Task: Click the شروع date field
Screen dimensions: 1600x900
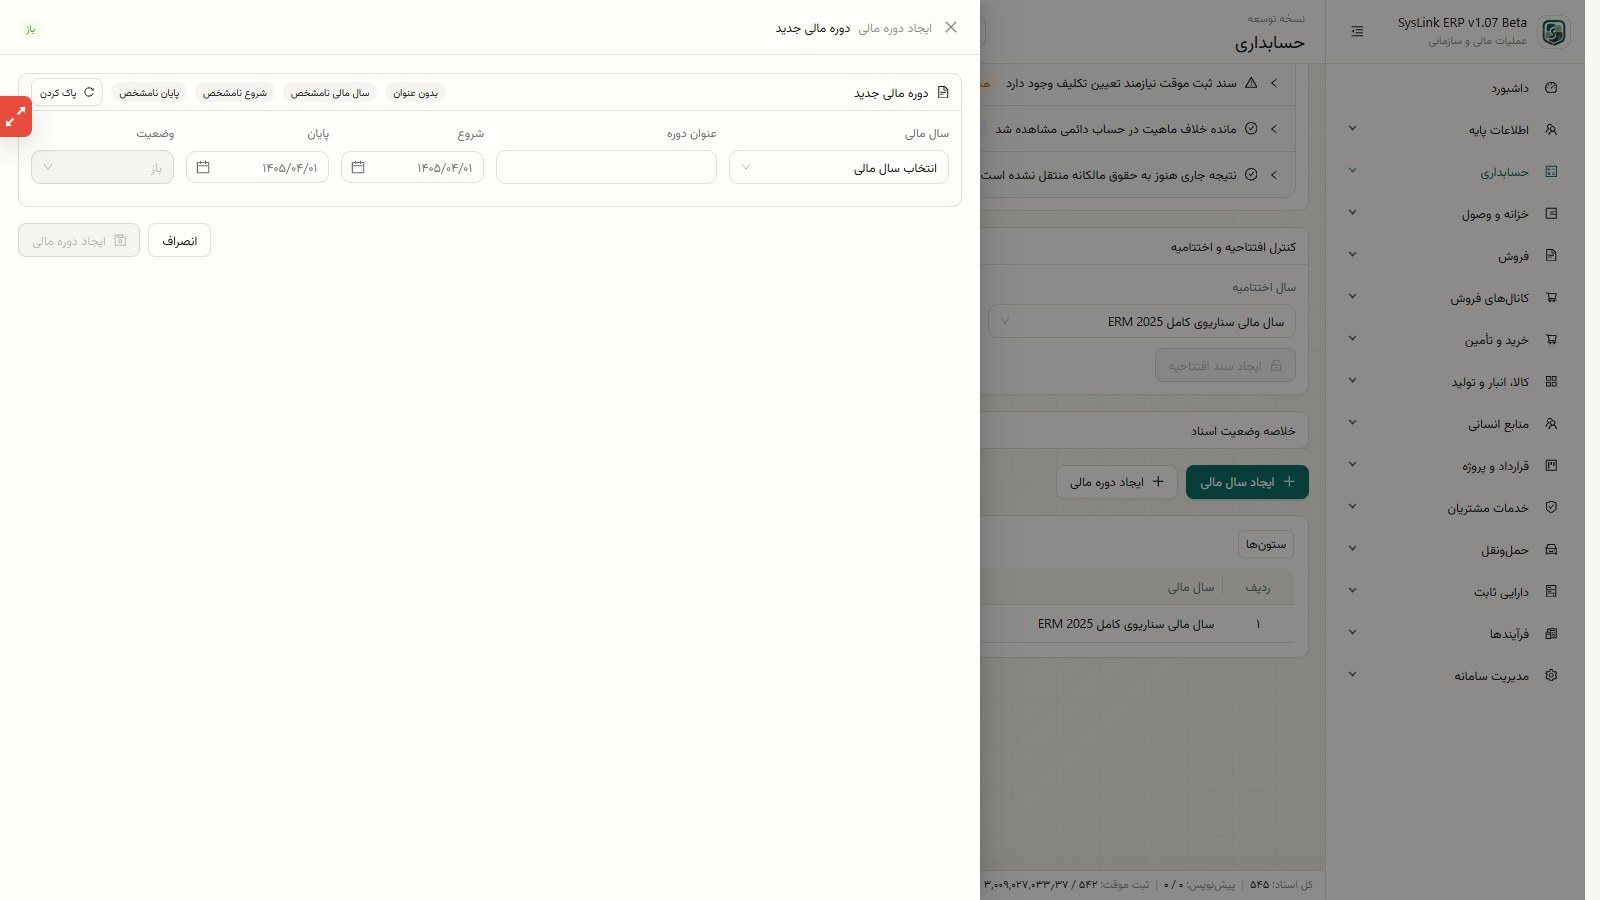Action: pyautogui.click(x=412, y=167)
